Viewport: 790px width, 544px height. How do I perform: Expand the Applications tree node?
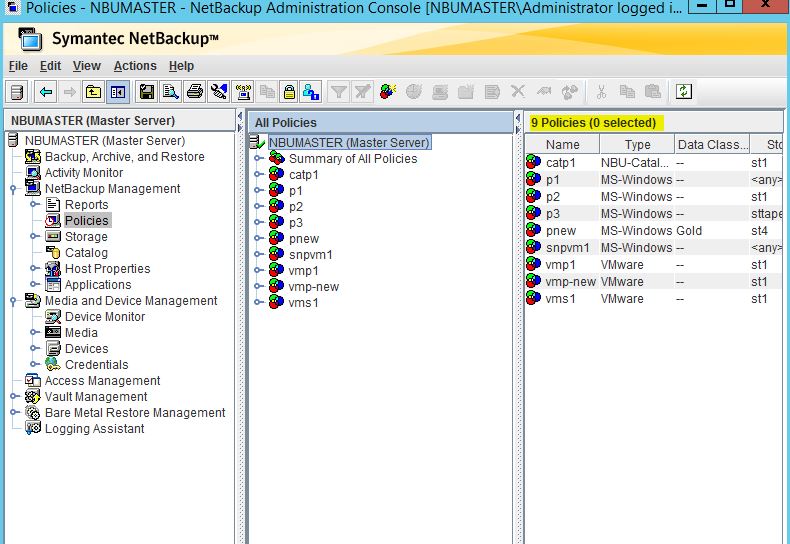tap(34, 285)
